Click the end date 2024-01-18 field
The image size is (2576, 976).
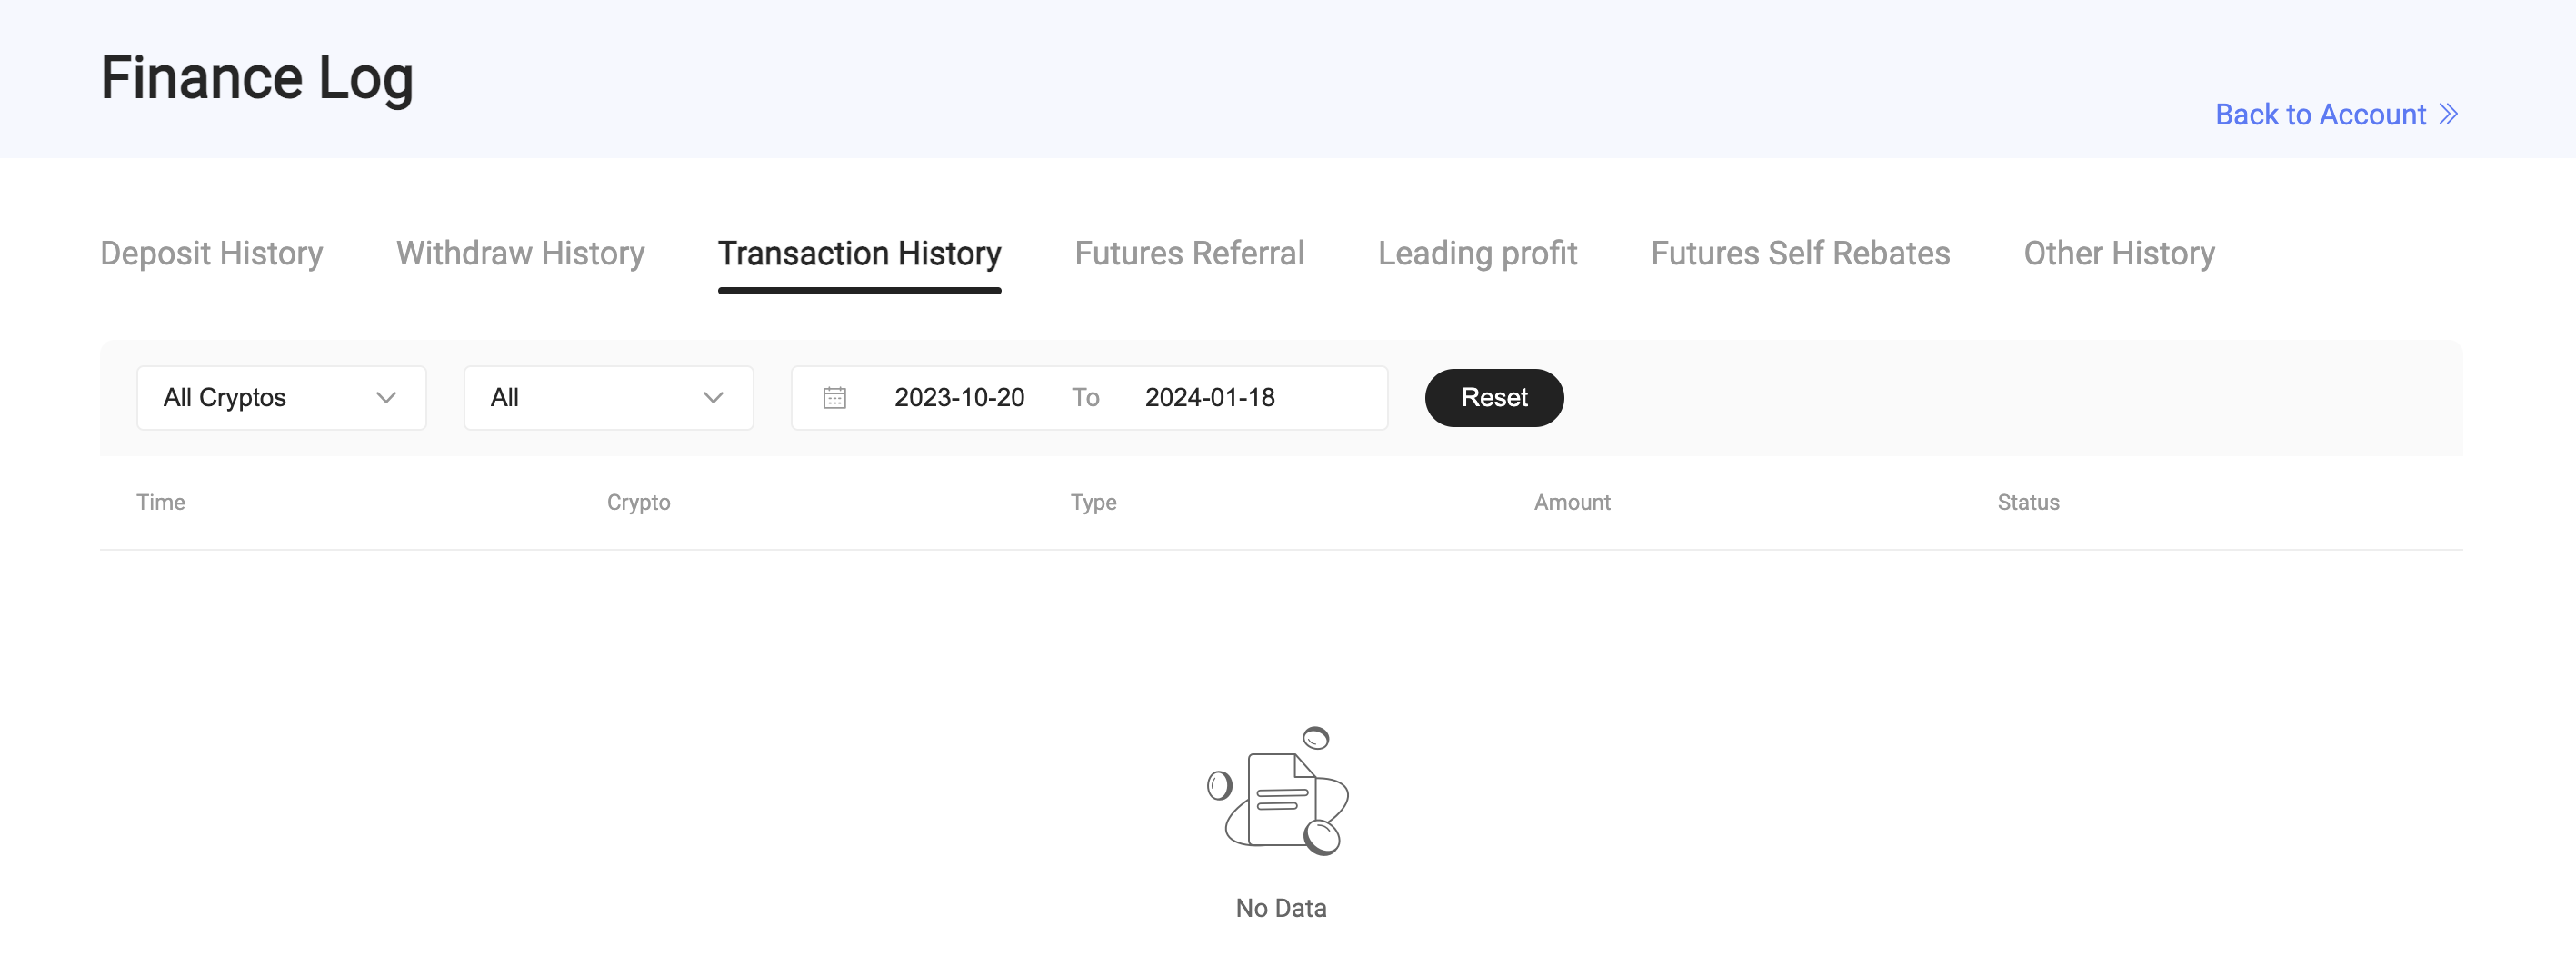pyautogui.click(x=1209, y=398)
